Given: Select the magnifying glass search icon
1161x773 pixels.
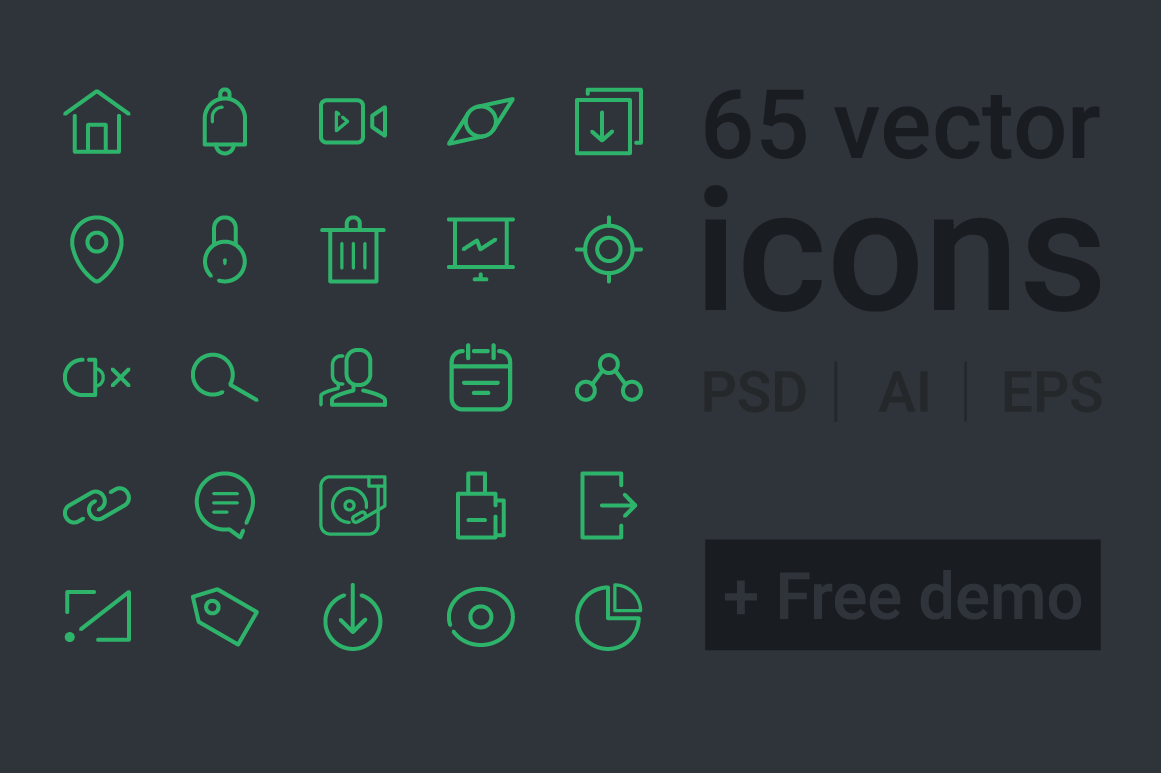Looking at the screenshot, I should coord(224,378).
